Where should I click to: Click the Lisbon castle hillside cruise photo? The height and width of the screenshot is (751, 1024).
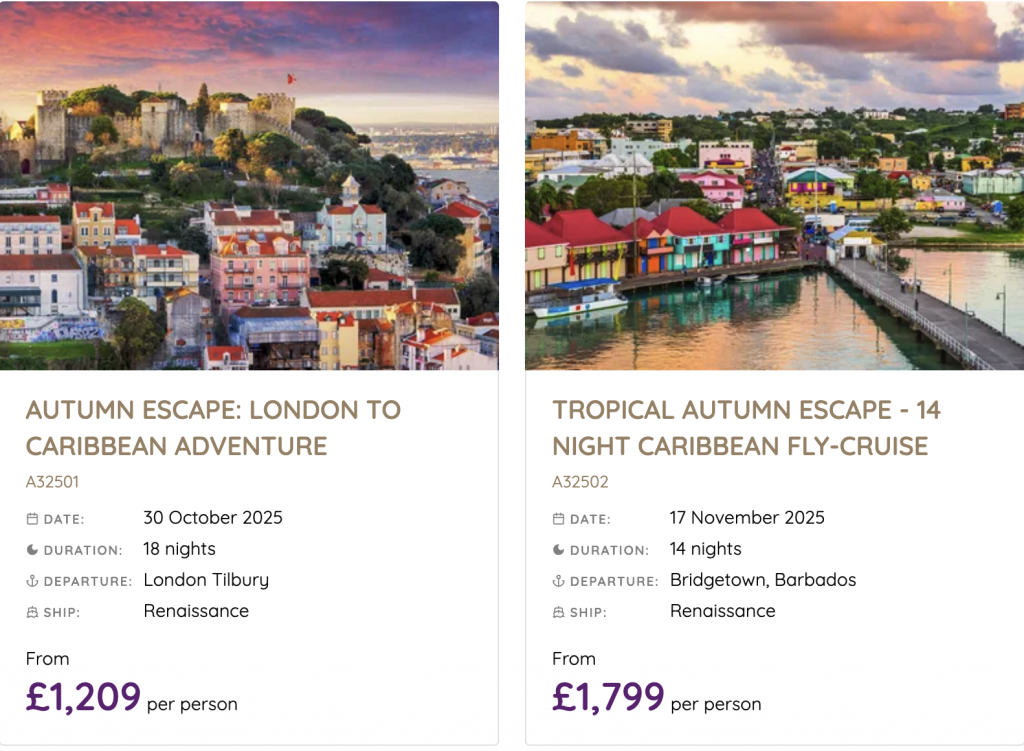[x=249, y=186]
